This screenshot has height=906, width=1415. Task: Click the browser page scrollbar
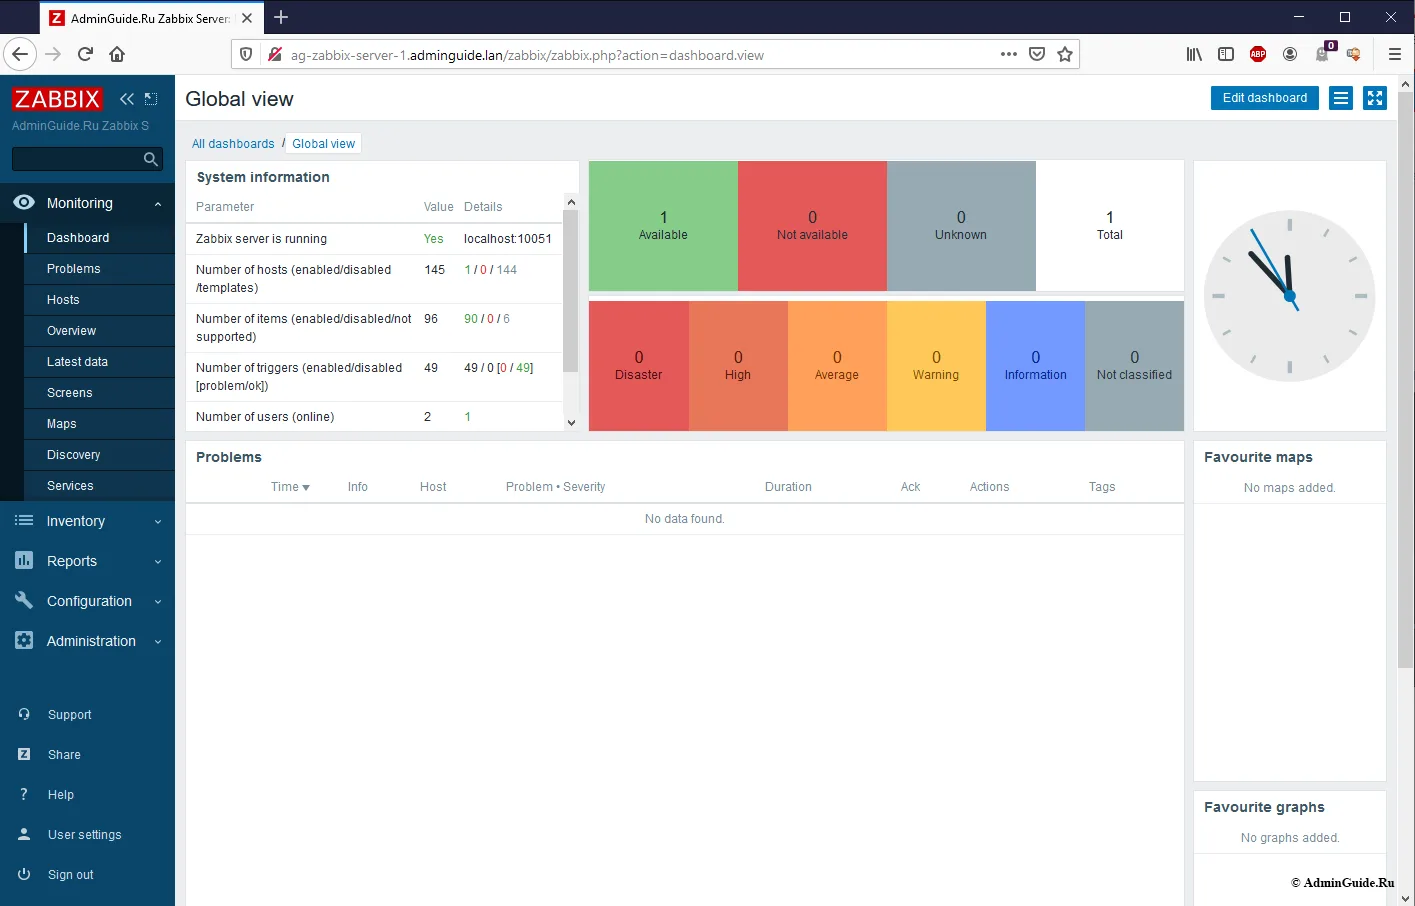point(1406,380)
